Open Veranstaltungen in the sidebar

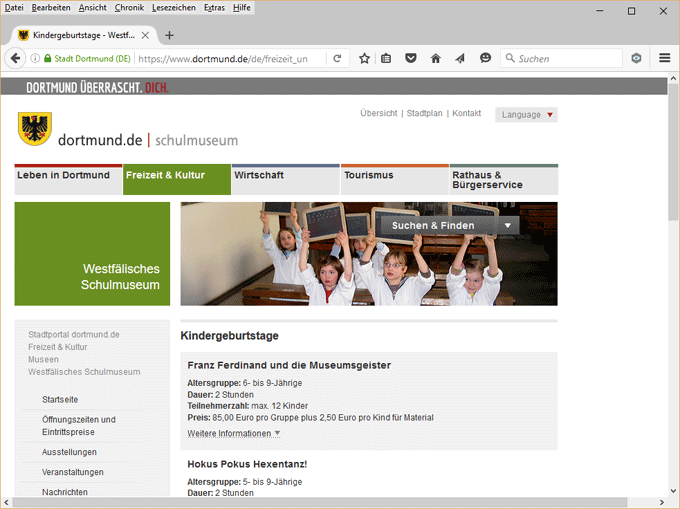[72, 472]
